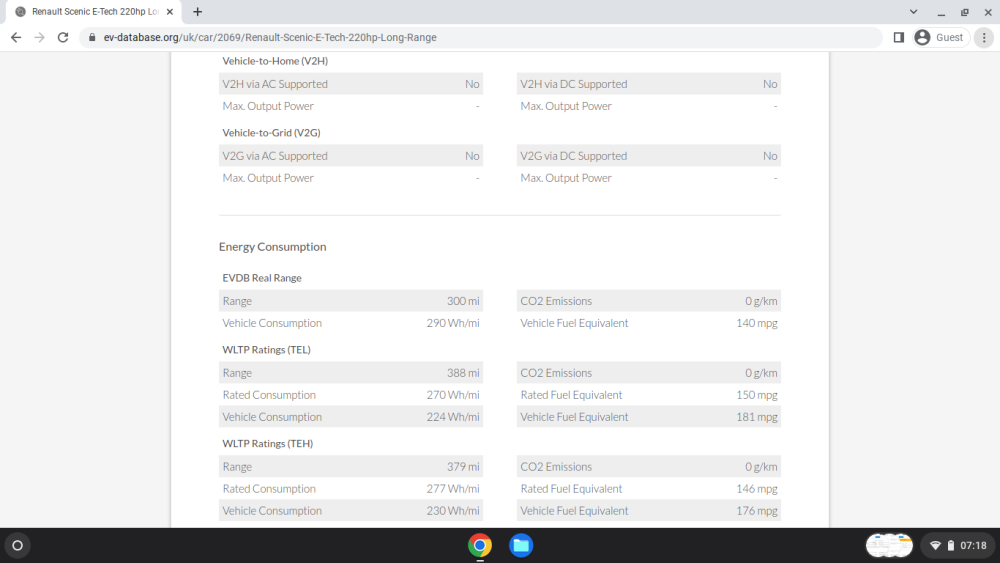This screenshot has width=1000, height=563.
Task: Click the '150 mpg' rated fuel equivalent
Action: (x=756, y=395)
